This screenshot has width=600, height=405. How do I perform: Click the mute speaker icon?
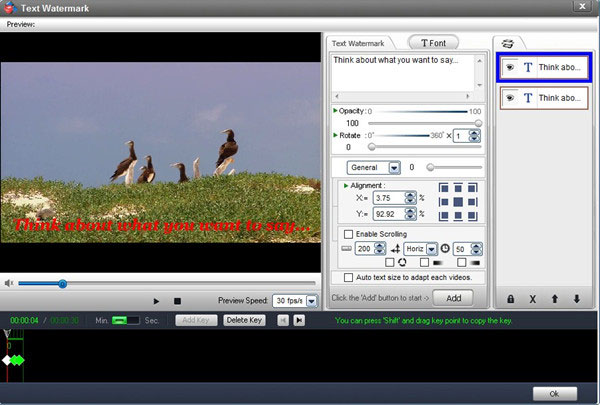coord(9,283)
